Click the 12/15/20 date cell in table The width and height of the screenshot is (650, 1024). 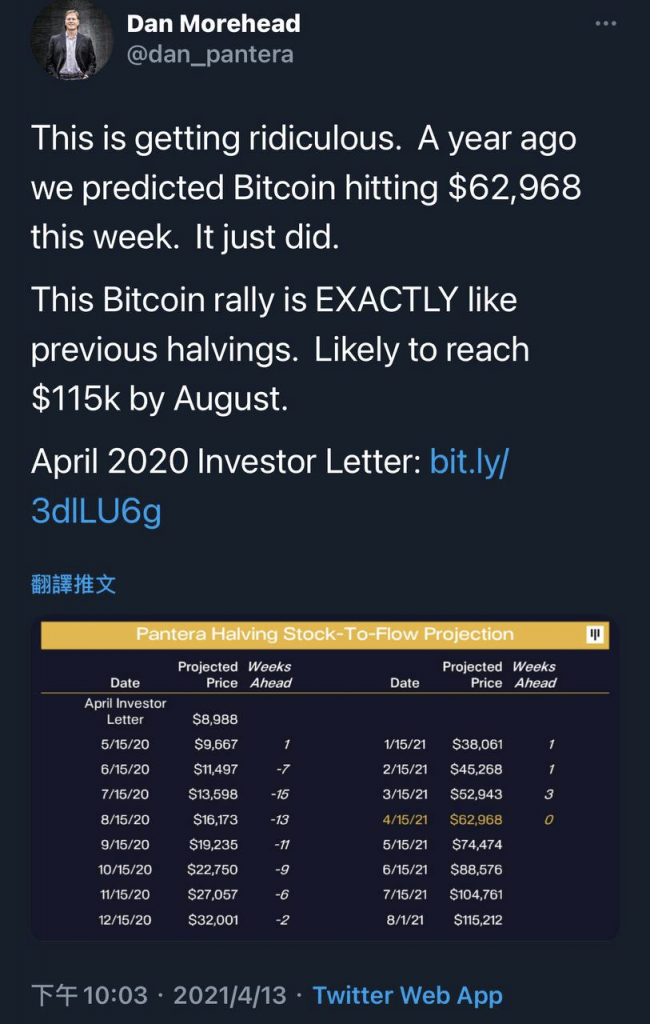click(125, 920)
